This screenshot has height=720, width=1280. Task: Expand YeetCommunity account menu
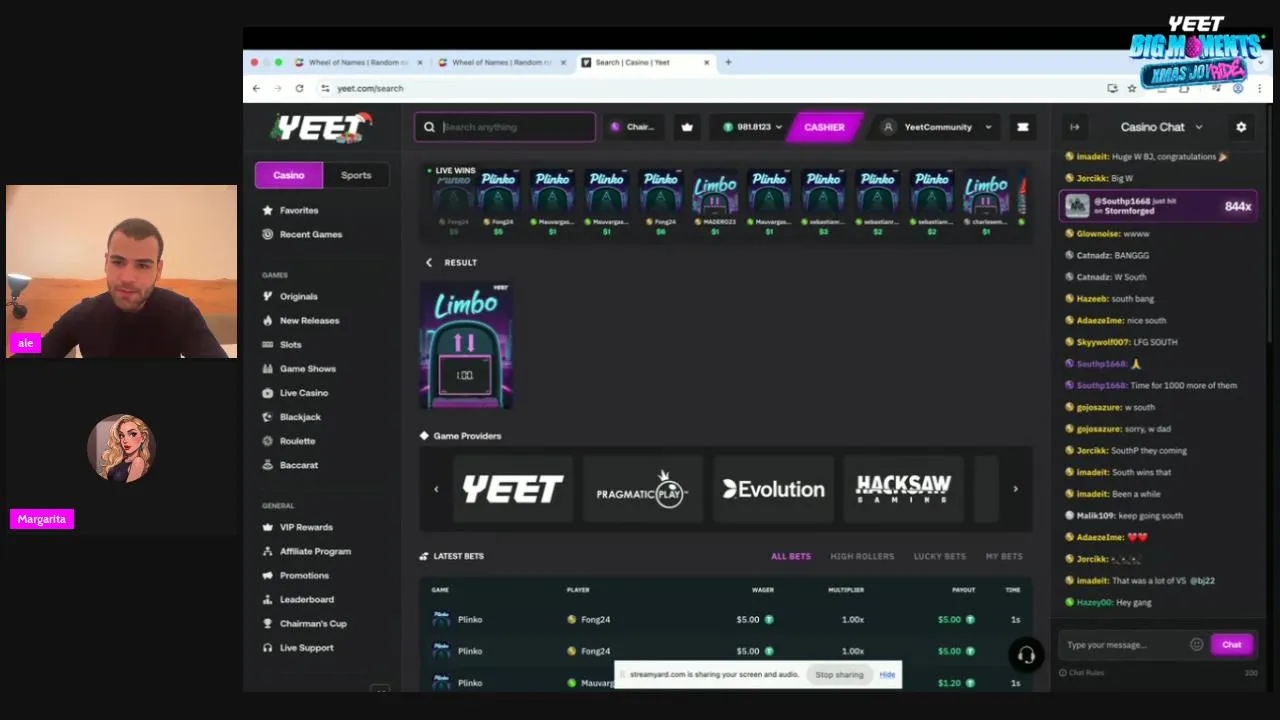937,127
